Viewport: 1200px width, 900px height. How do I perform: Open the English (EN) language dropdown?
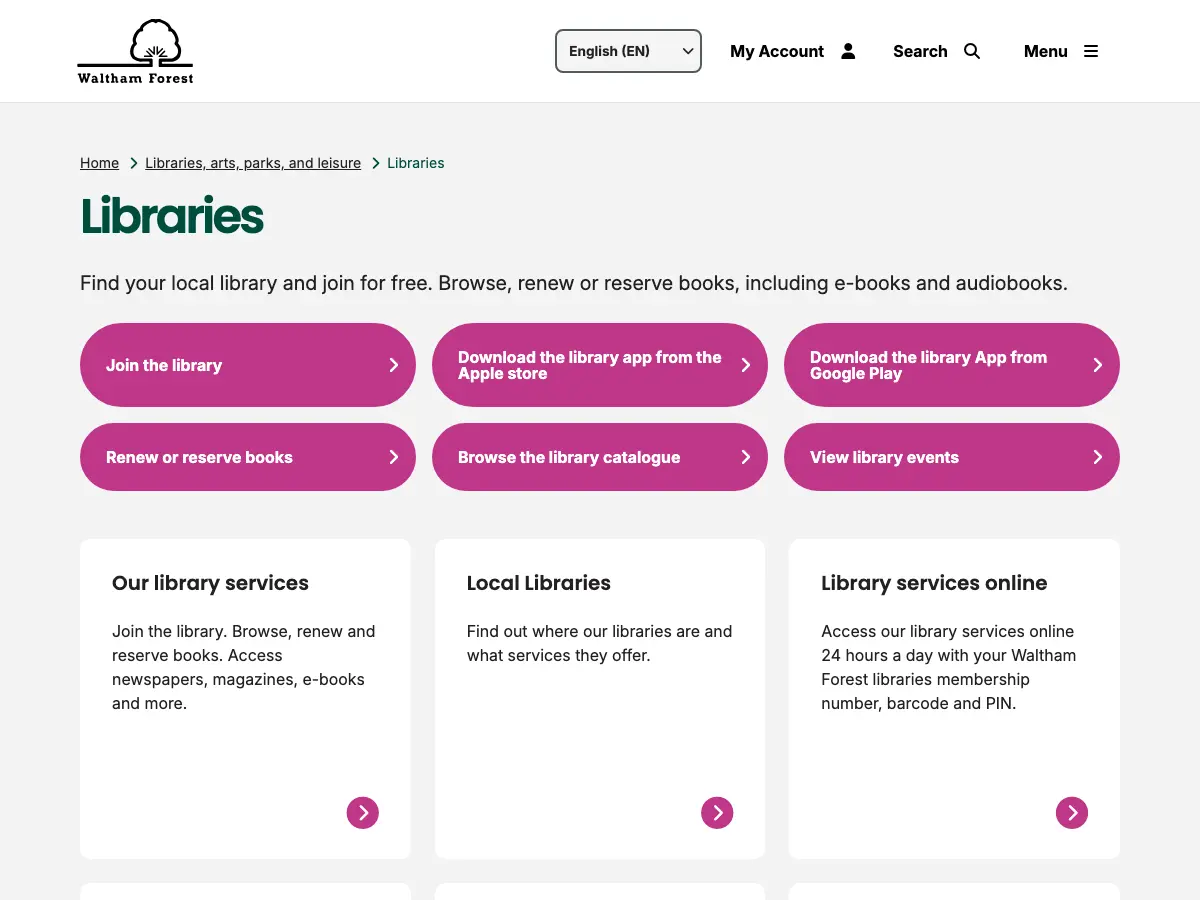tap(628, 51)
